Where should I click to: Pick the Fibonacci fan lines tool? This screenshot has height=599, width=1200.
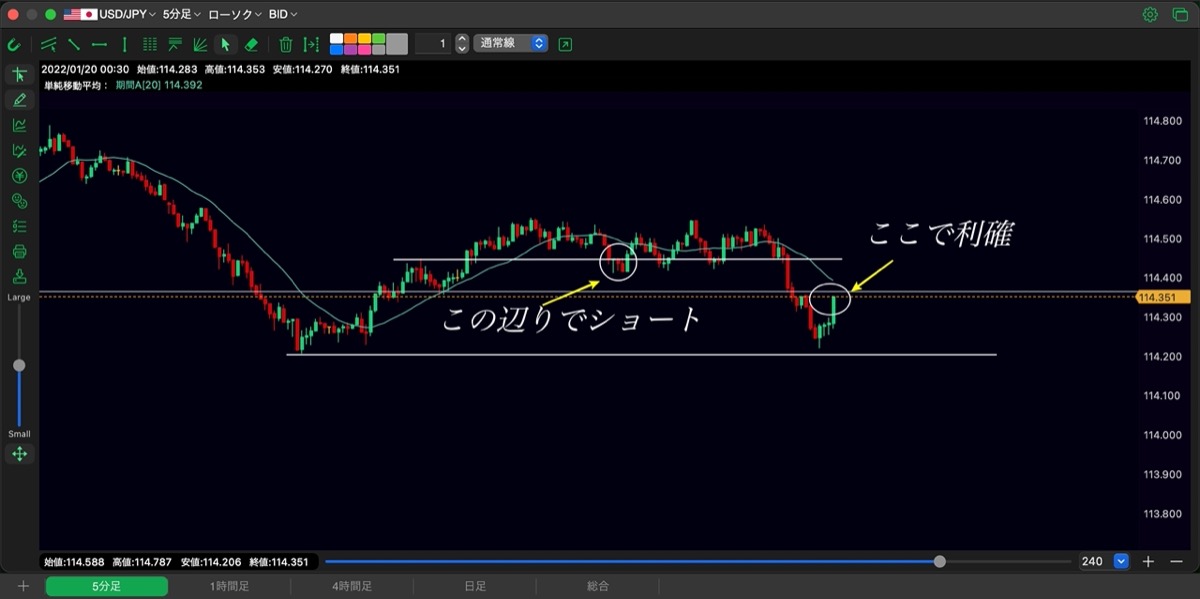point(200,44)
